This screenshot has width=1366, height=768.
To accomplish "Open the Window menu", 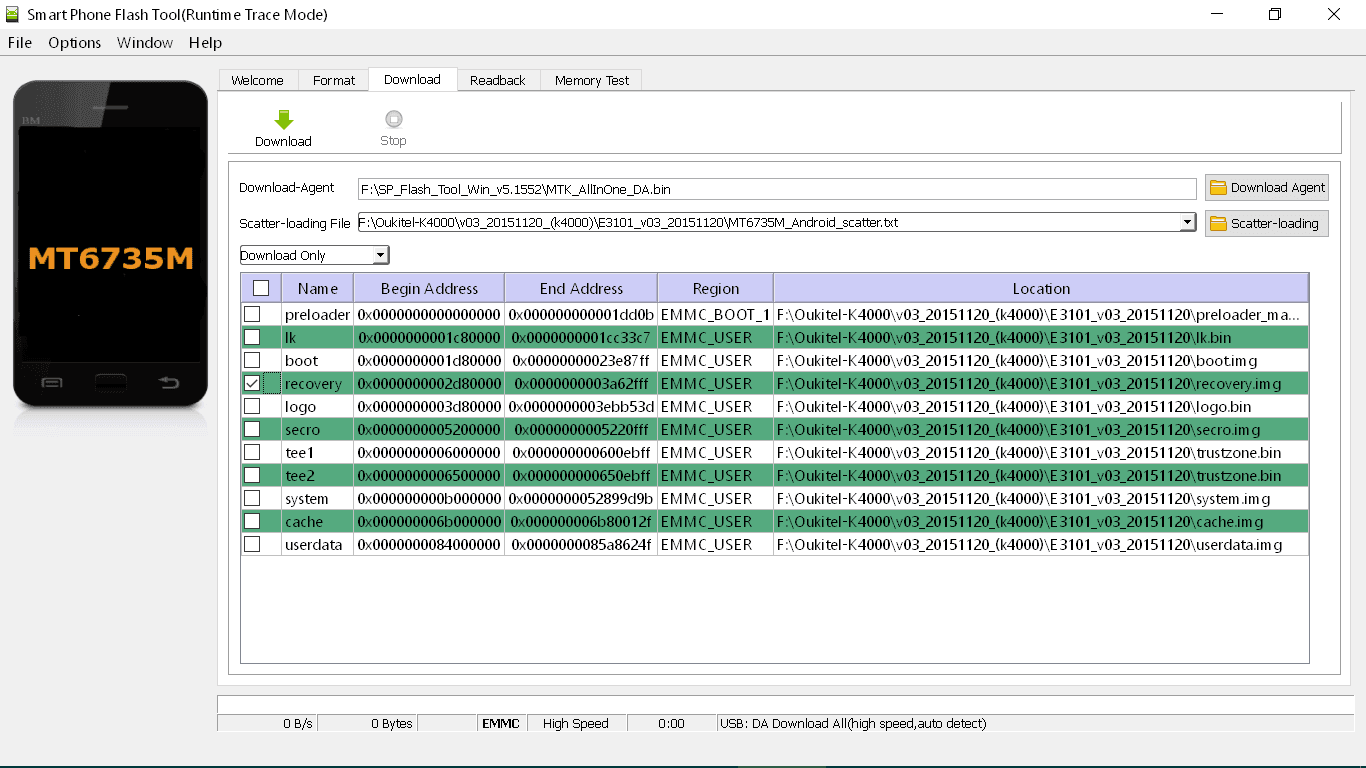I will pyautogui.click(x=145, y=43).
